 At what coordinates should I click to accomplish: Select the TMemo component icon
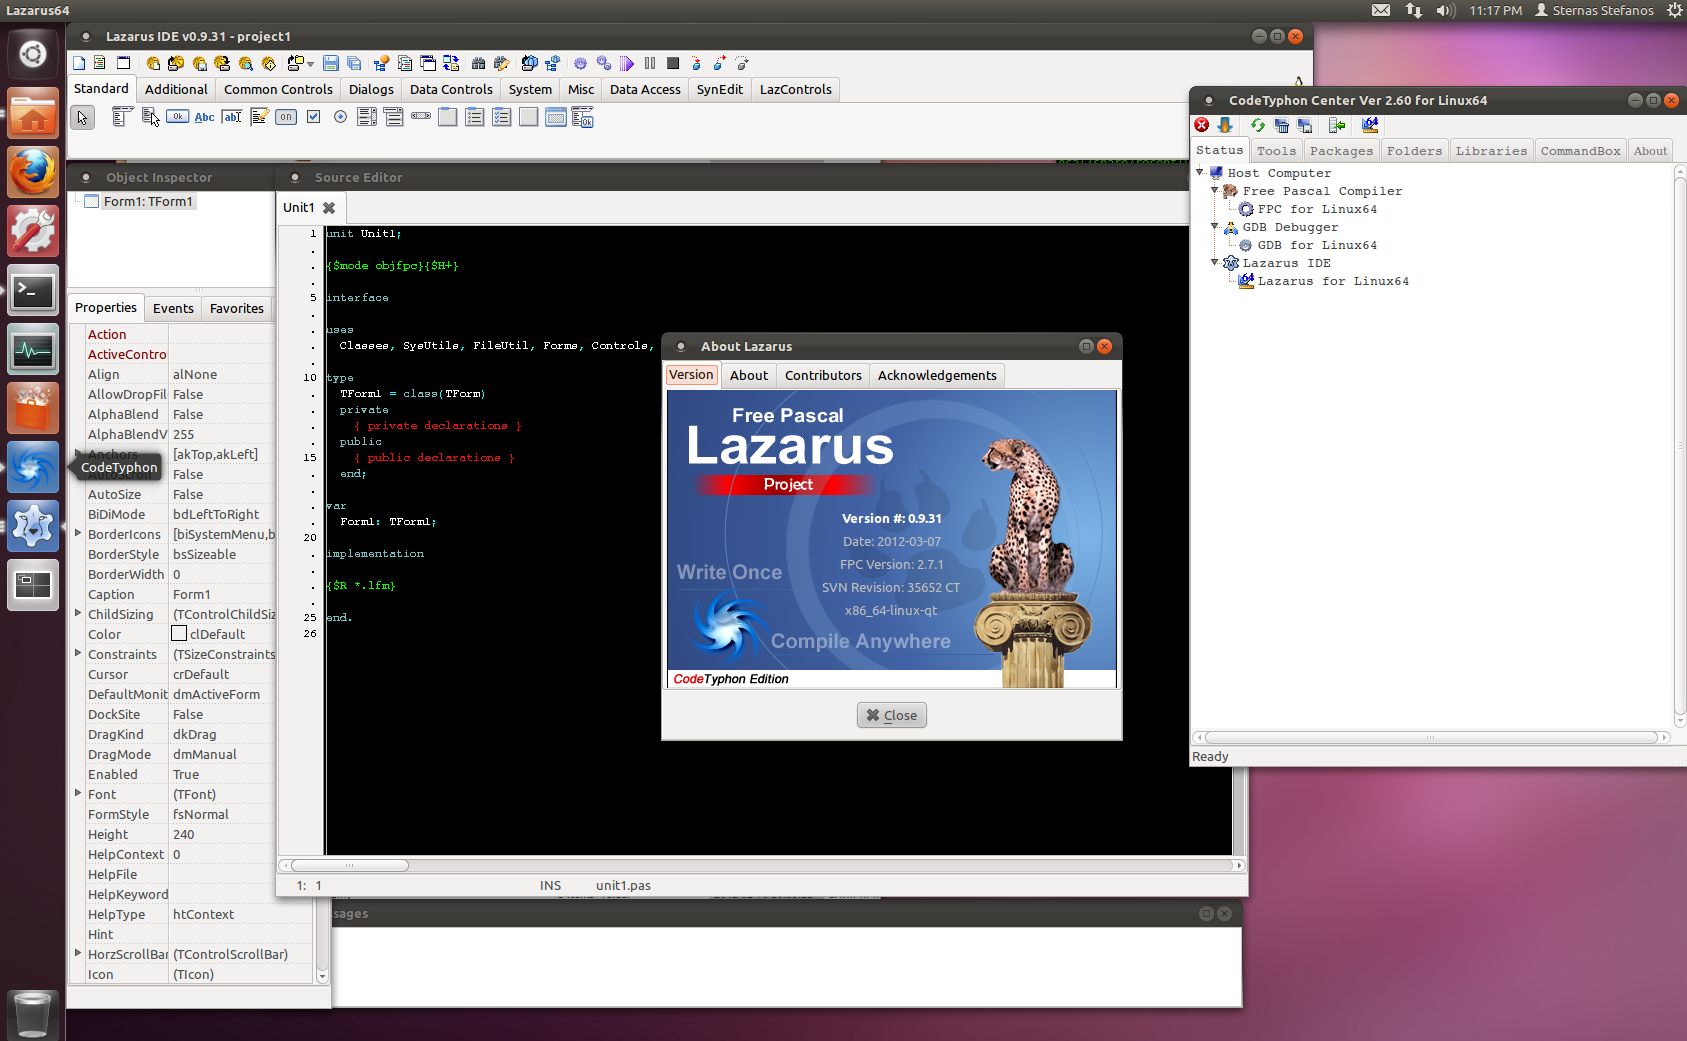pyautogui.click(x=259, y=118)
